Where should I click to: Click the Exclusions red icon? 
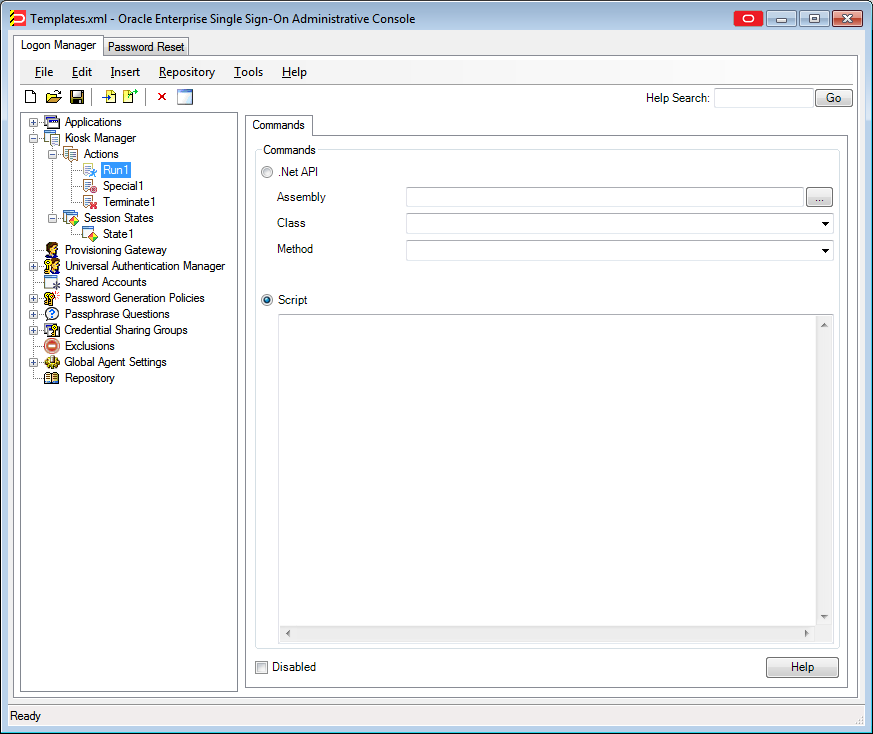(52, 346)
